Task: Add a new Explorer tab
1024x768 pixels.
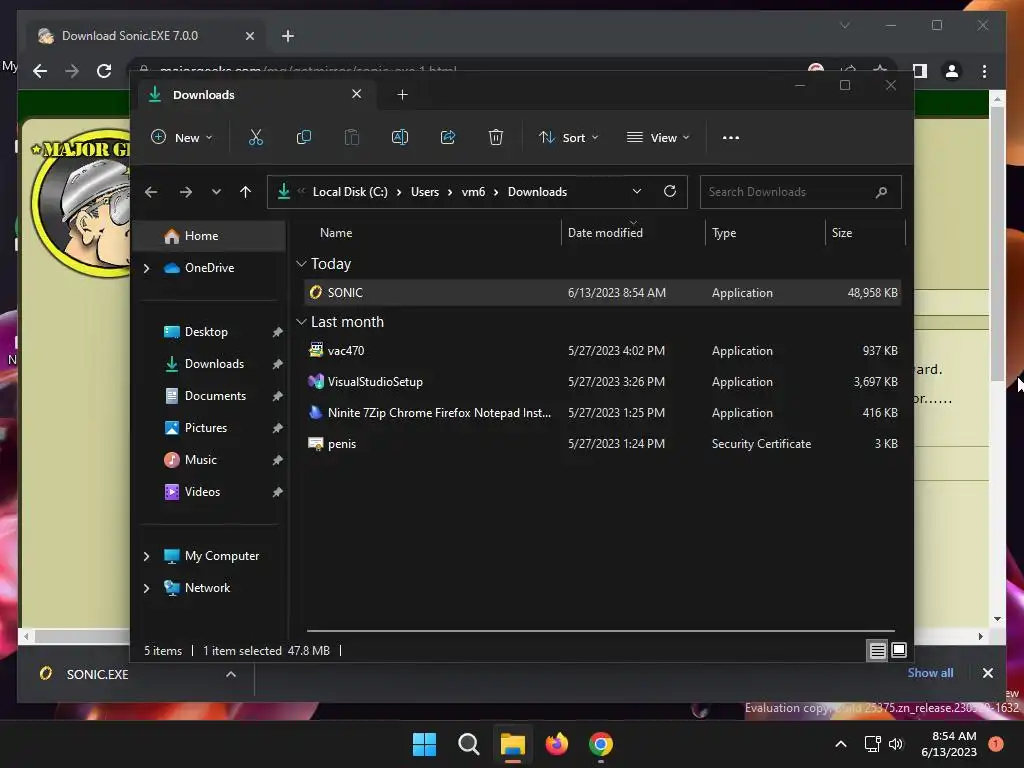Action: coord(402,95)
